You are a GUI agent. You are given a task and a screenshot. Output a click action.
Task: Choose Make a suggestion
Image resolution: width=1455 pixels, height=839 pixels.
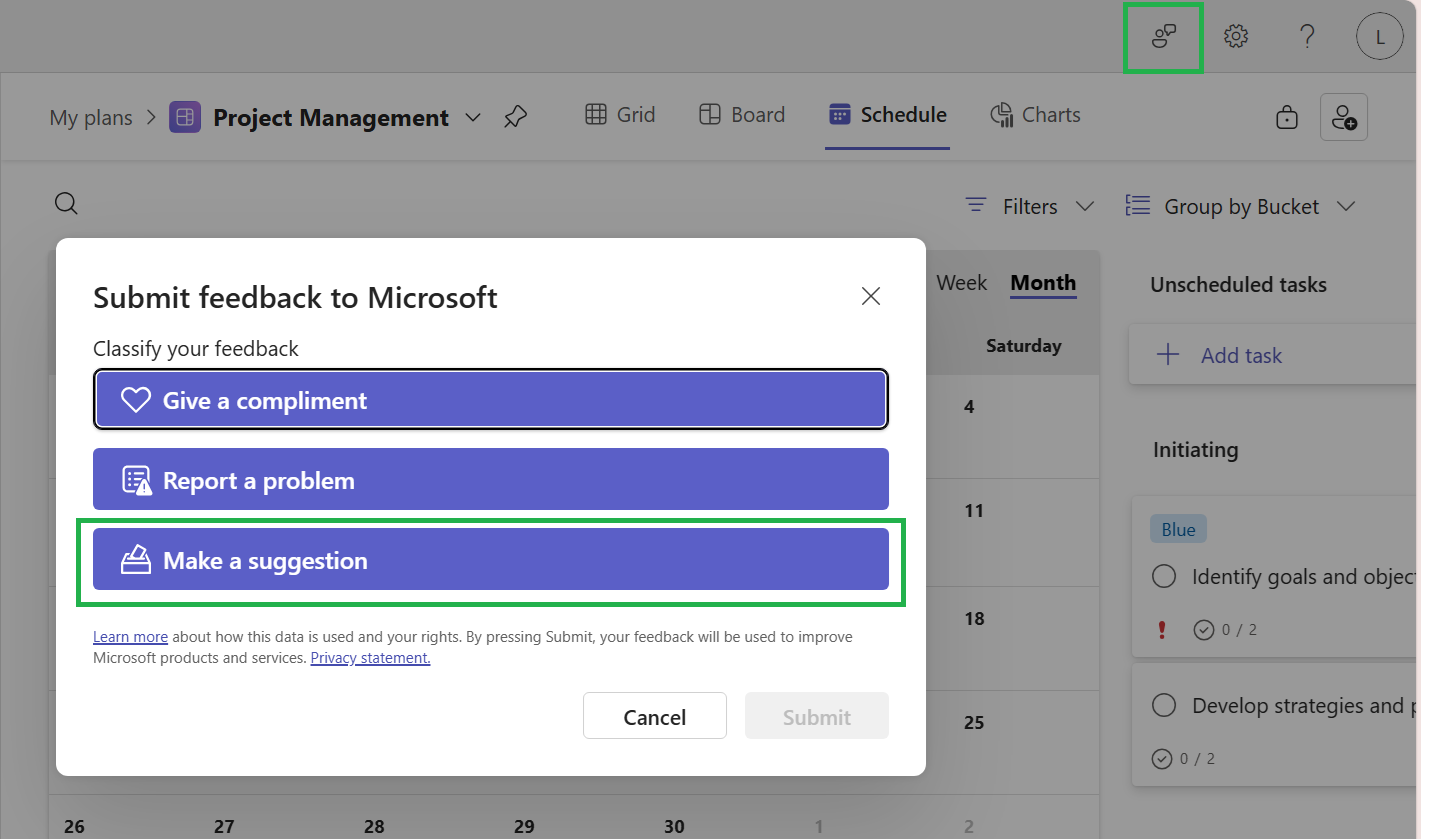(x=491, y=559)
